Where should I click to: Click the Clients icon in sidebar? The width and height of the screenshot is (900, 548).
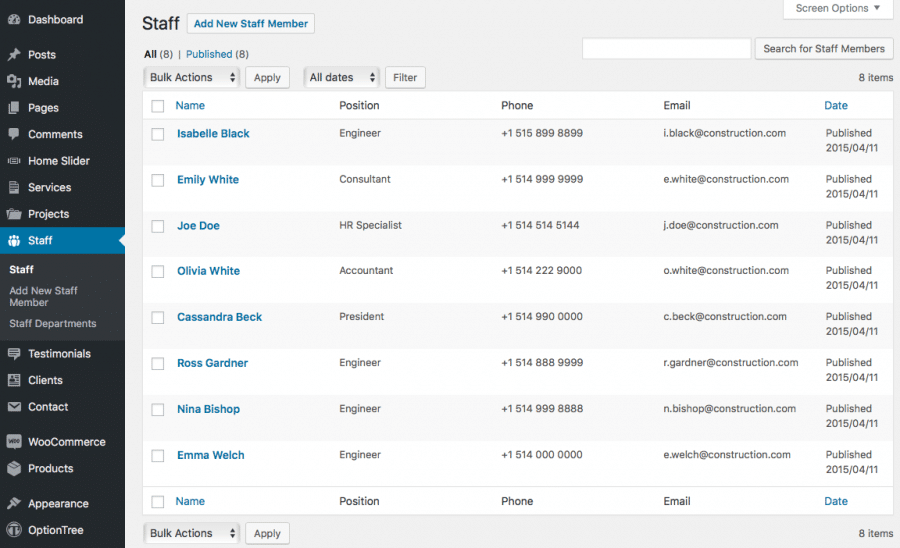14,380
